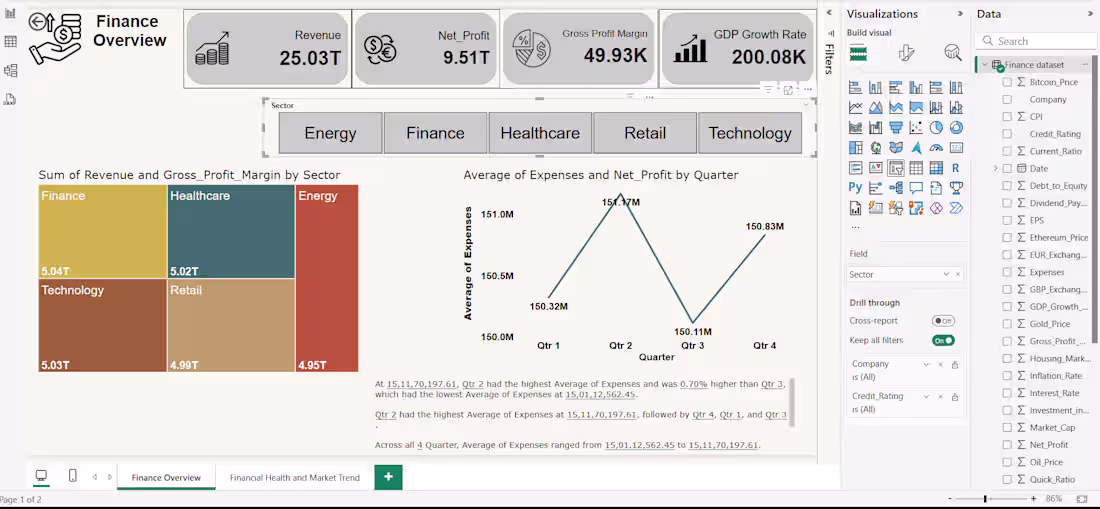Open more visuals ellipsis below the gallery
The height and width of the screenshot is (509, 1100).
pyautogui.click(x=855, y=227)
